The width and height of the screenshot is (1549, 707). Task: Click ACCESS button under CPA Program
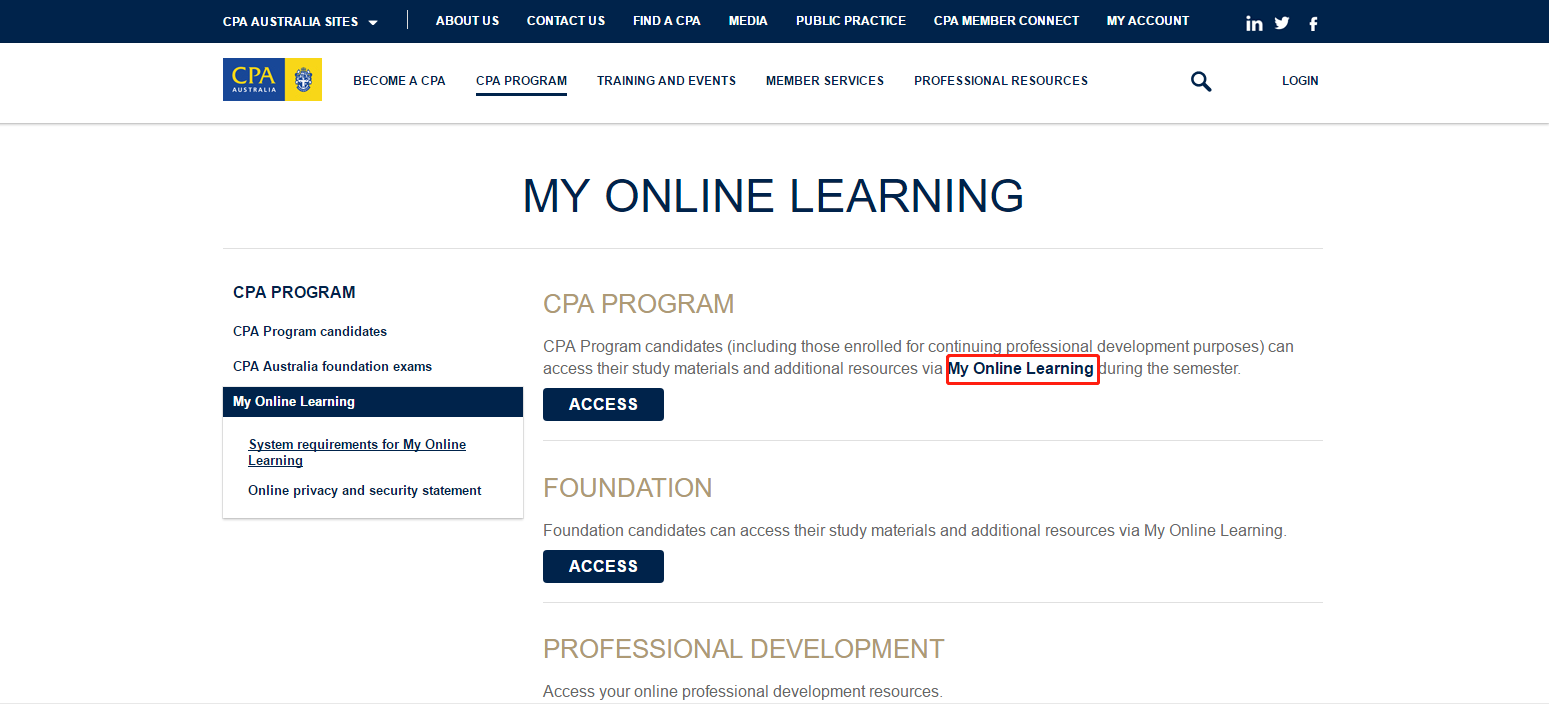click(603, 405)
